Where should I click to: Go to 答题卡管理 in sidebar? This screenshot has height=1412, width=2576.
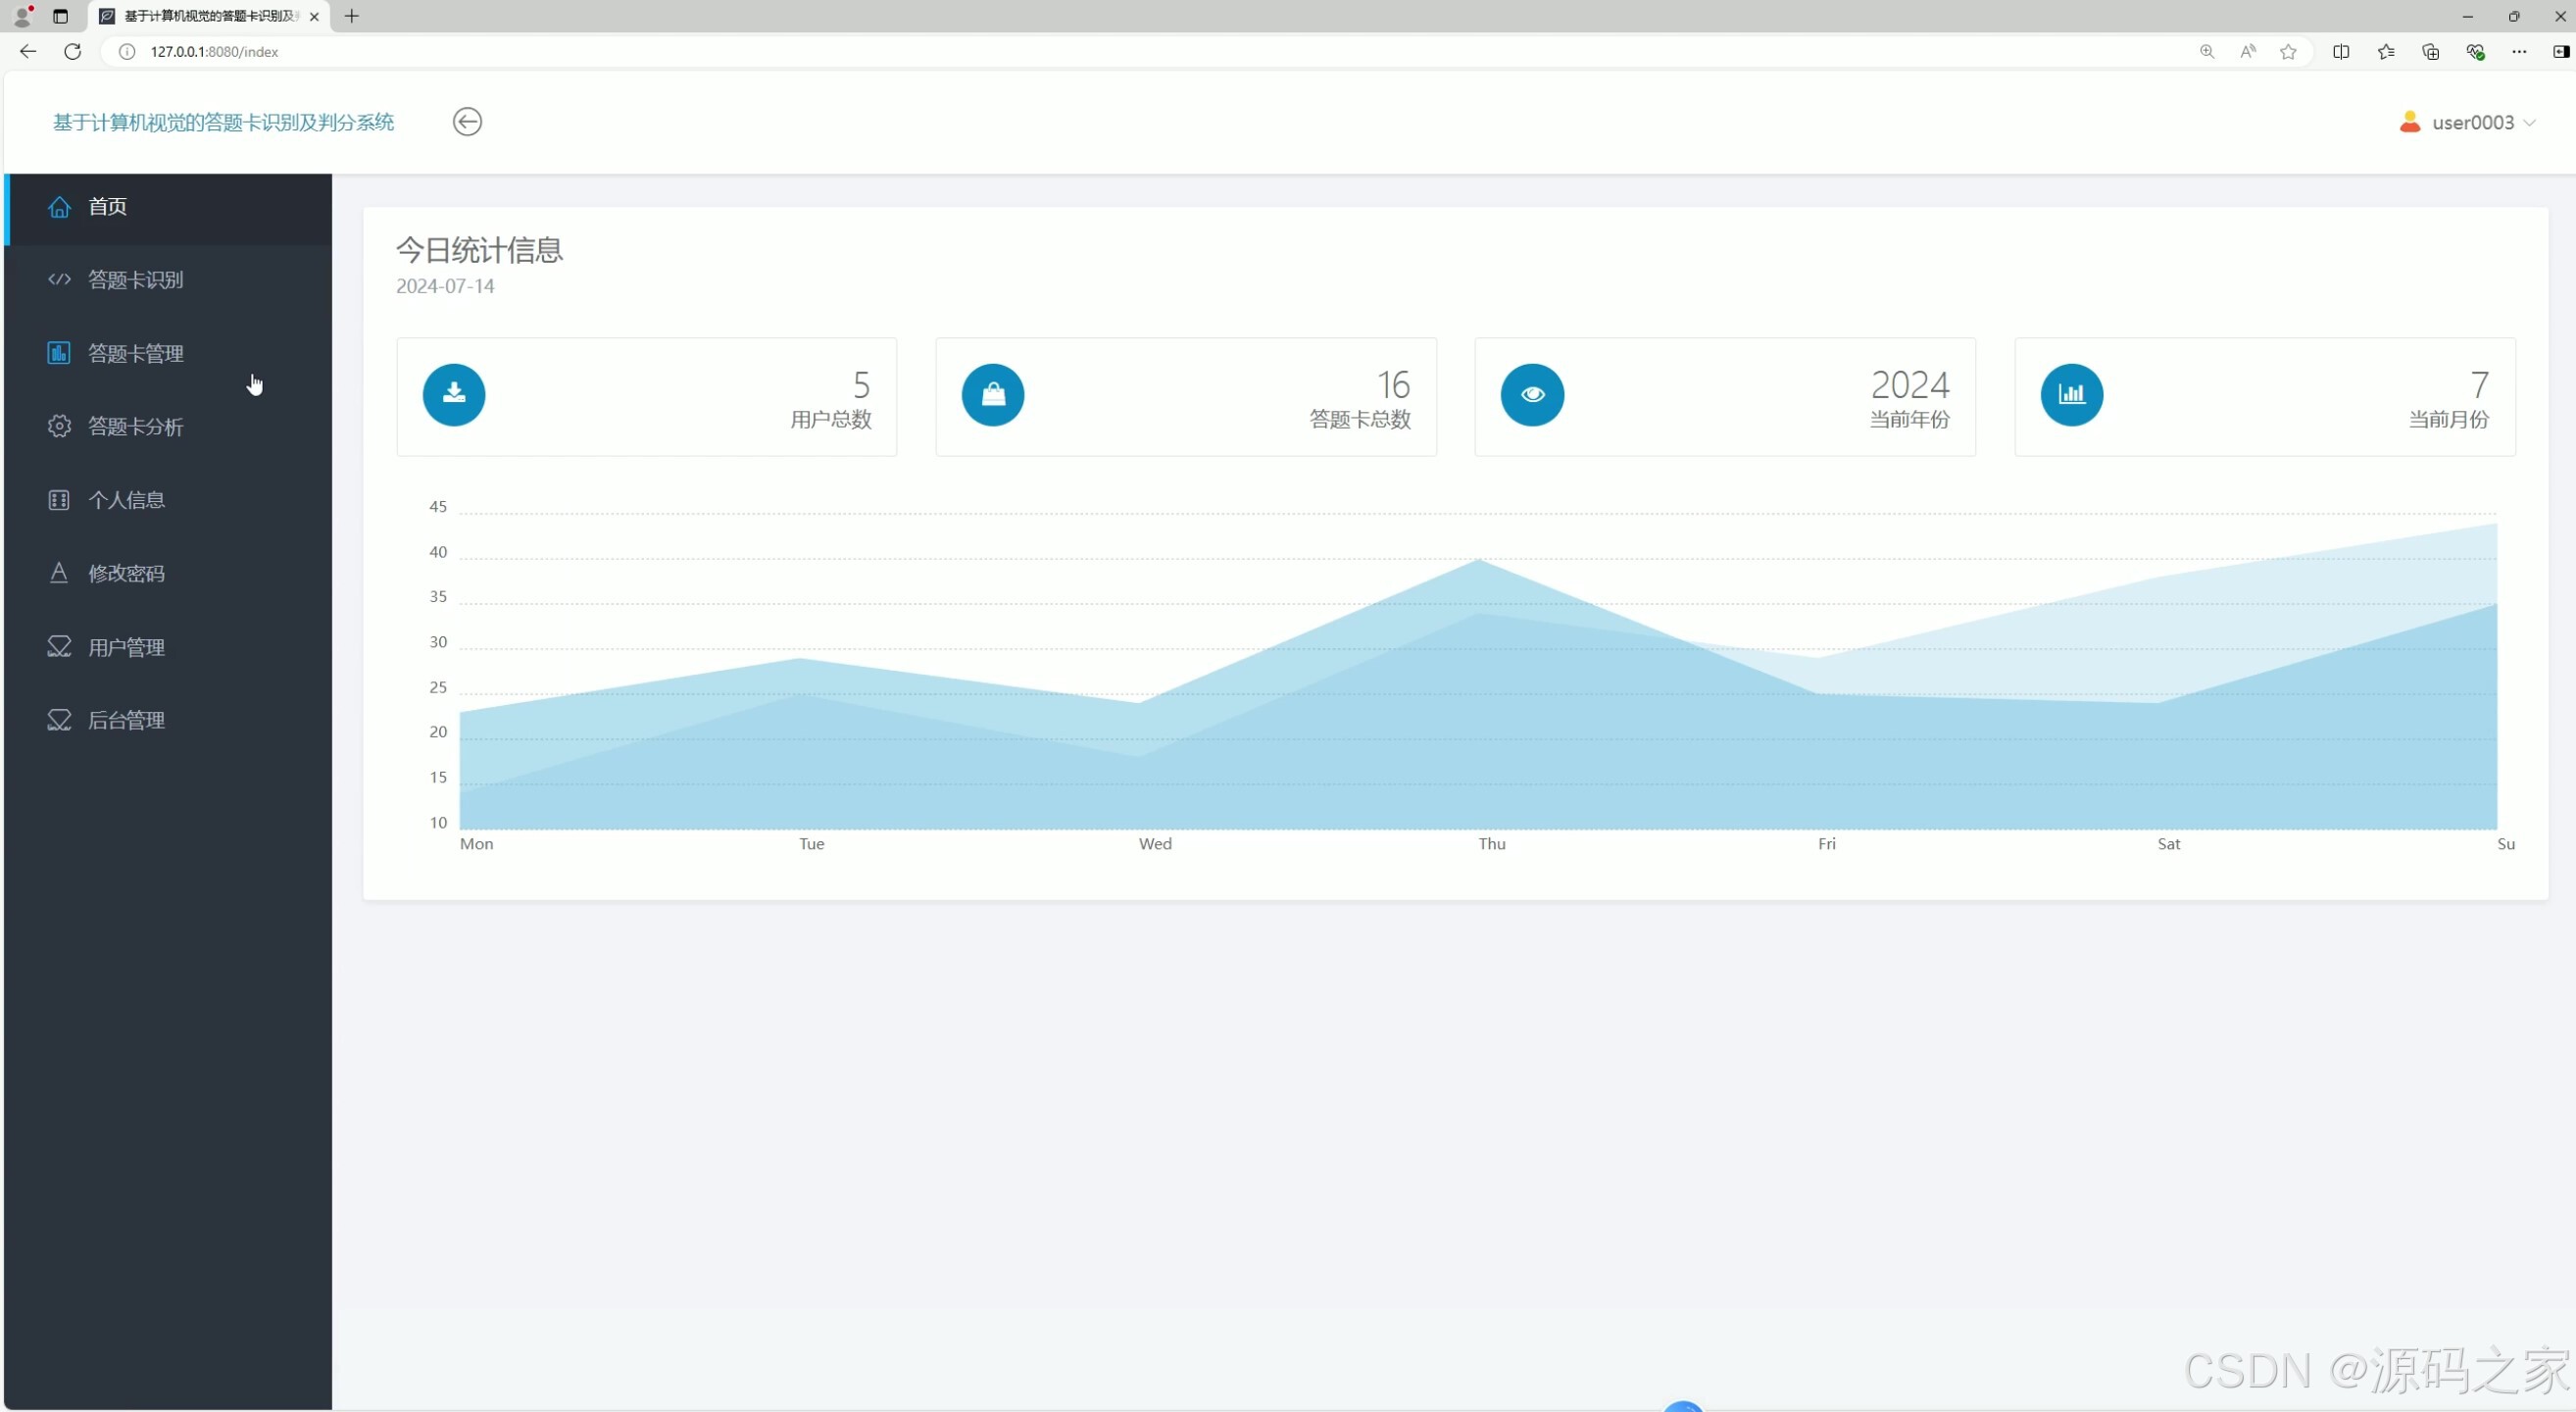136,354
